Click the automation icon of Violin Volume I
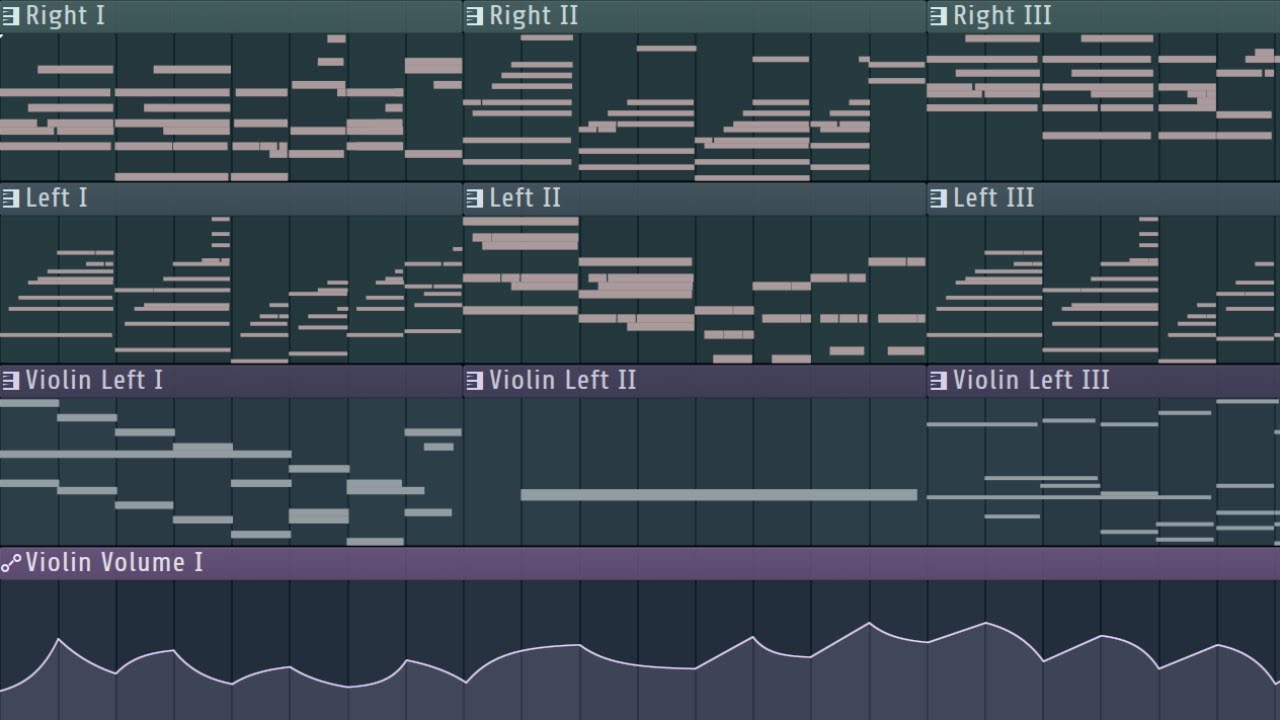 pyautogui.click(x=11, y=563)
